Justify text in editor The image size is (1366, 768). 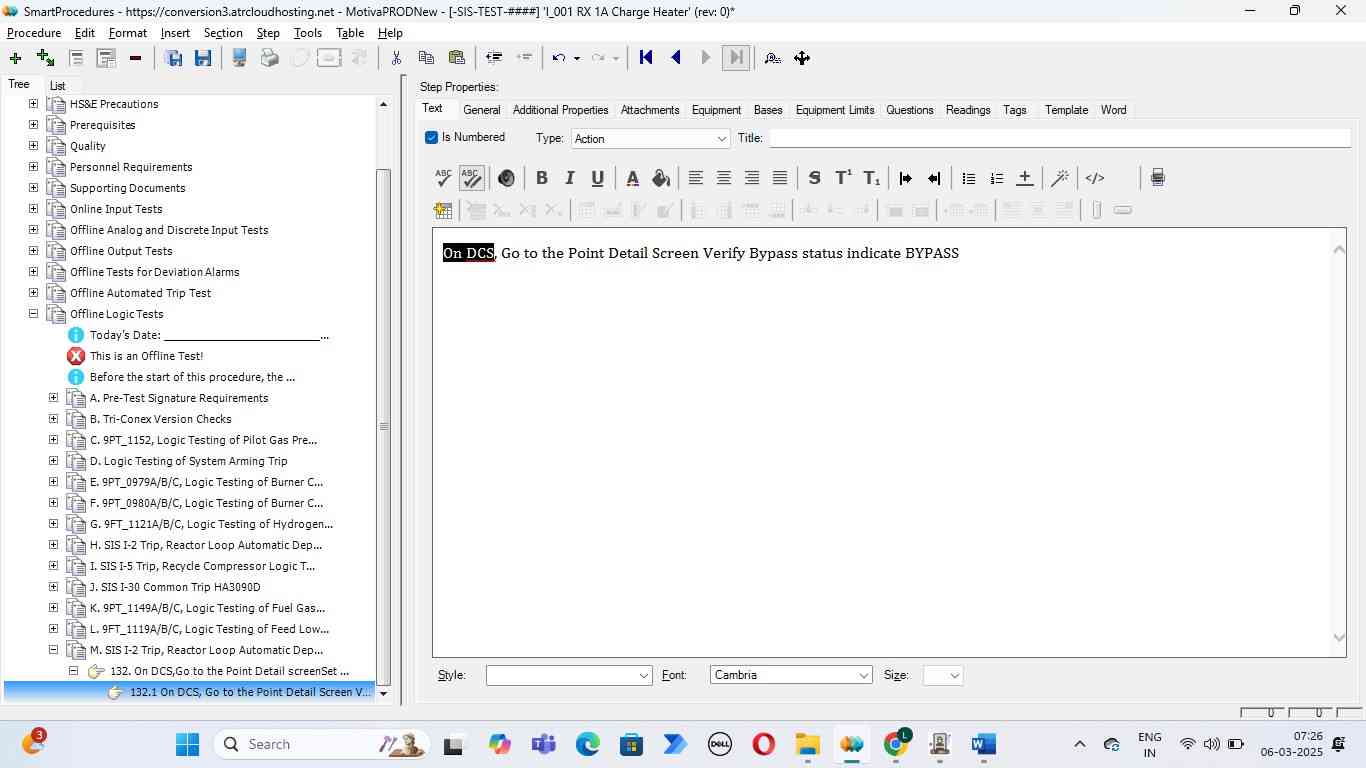point(779,178)
